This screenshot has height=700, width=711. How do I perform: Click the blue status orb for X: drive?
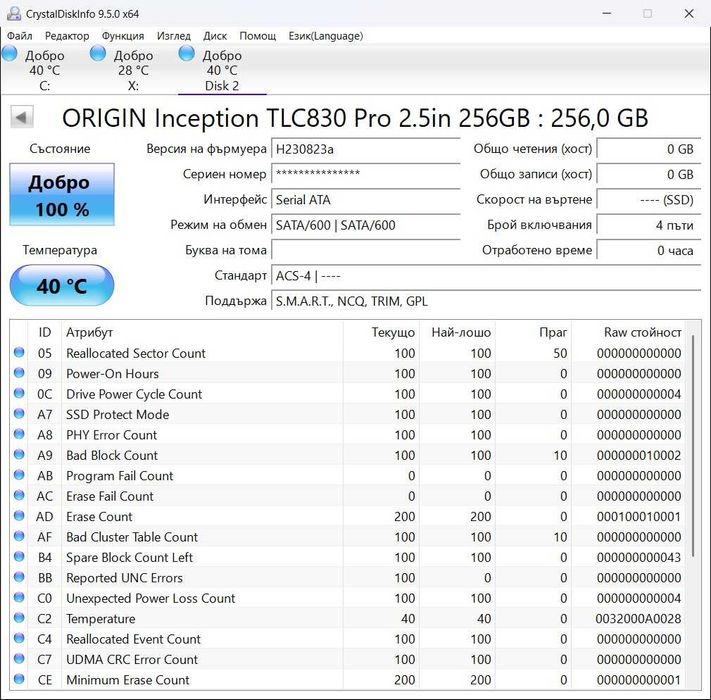click(98, 53)
